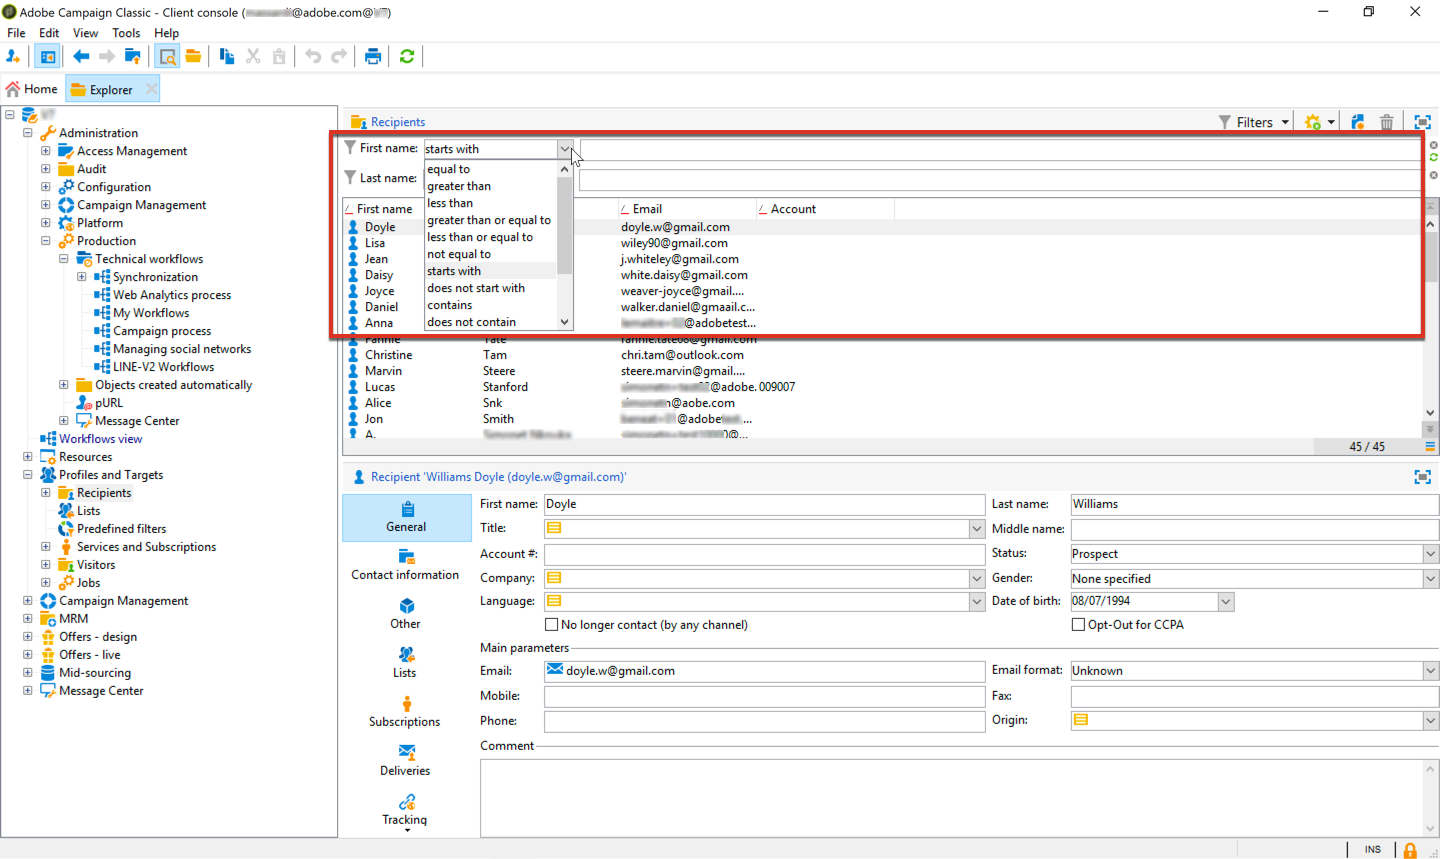
Task: Click the print icon in the toolbar
Action: (373, 56)
